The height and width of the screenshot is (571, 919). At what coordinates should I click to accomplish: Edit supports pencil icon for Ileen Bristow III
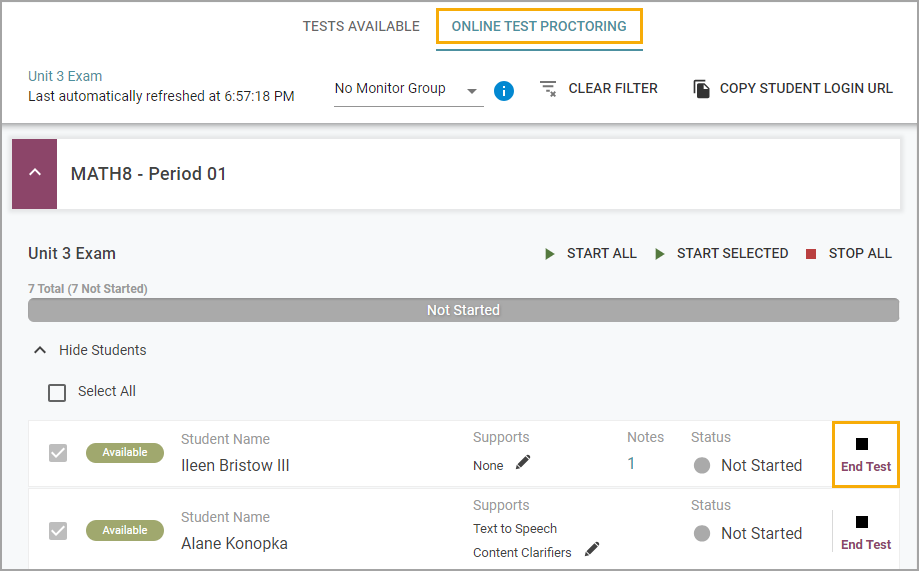pyautogui.click(x=523, y=462)
